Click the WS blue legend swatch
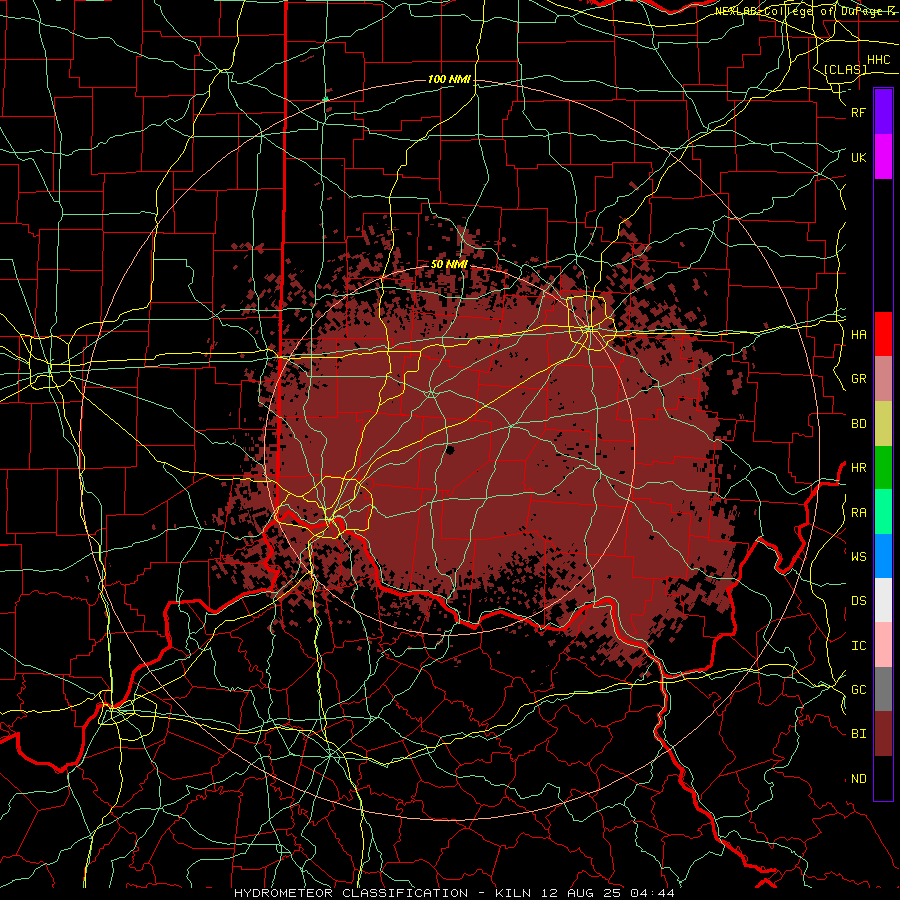 883,556
